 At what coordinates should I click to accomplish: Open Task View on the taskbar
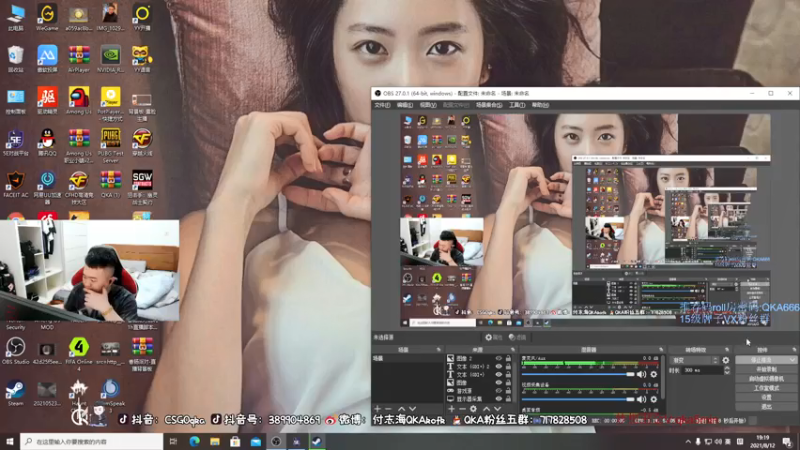[x=173, y=441]
